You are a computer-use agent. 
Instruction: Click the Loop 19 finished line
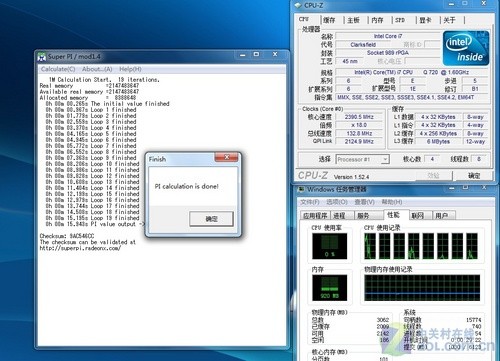(92, 218)
